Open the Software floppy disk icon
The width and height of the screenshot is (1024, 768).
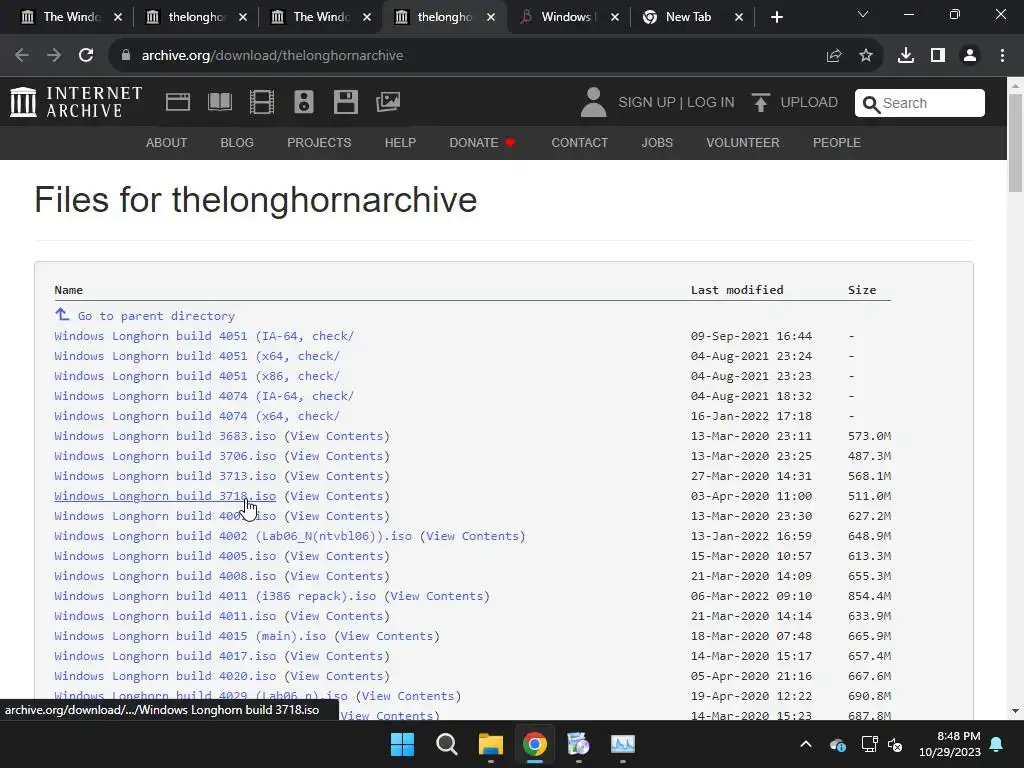pos(345,102)
